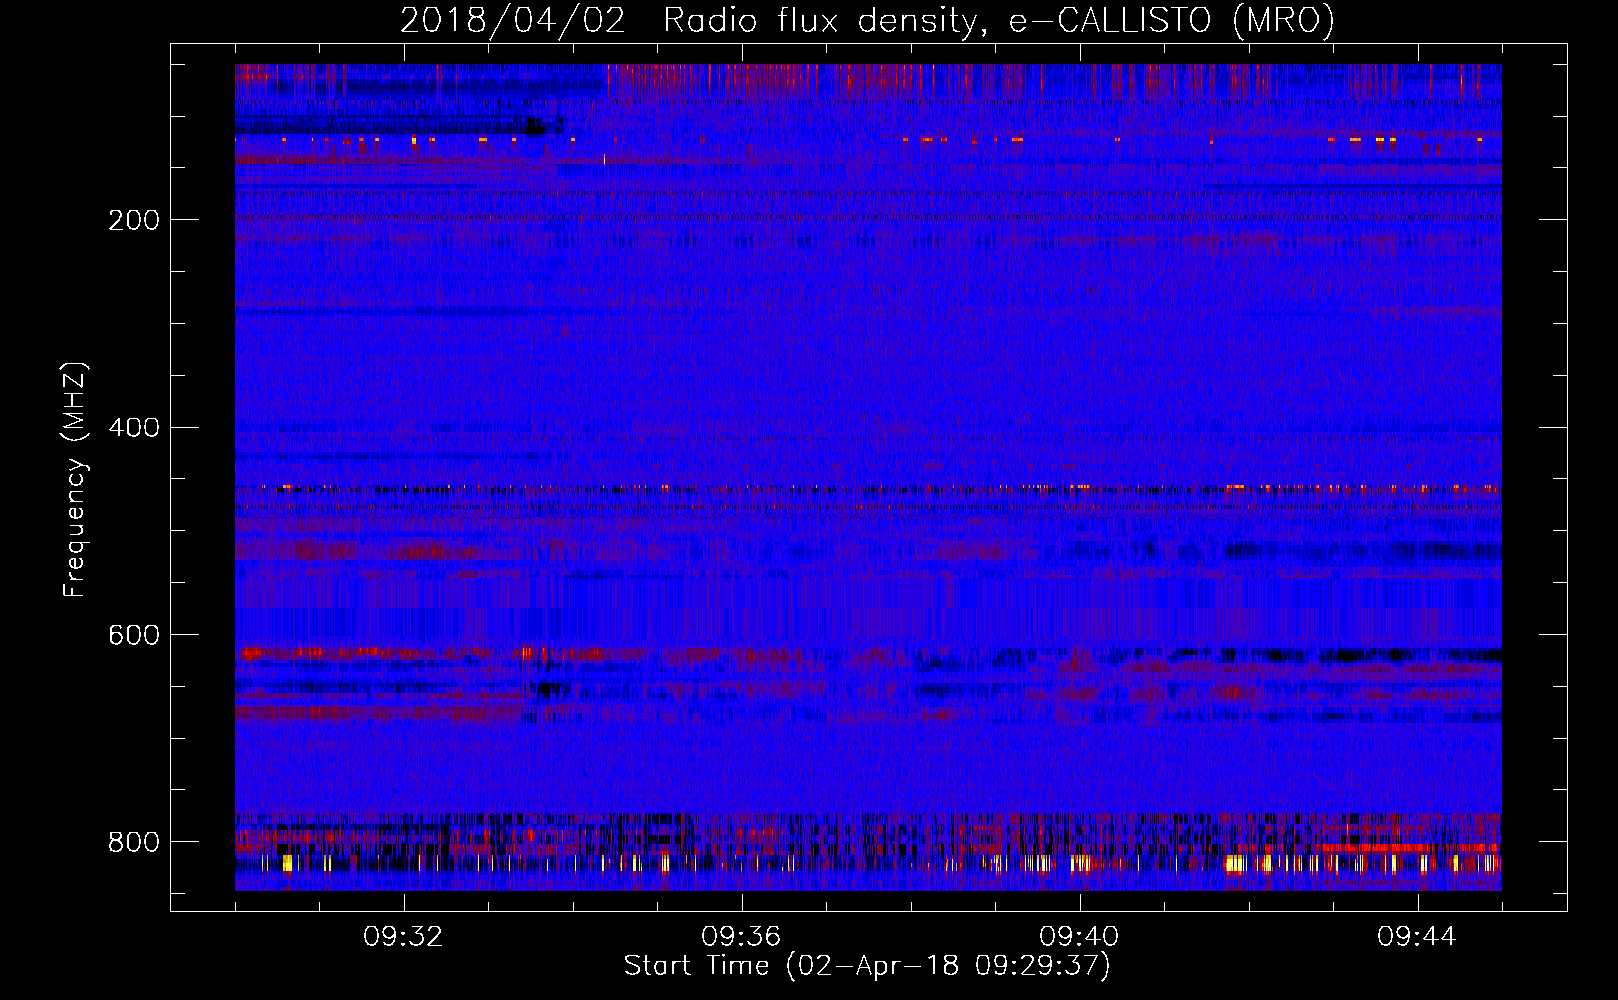Select the 800 frequency tick label

134,842
